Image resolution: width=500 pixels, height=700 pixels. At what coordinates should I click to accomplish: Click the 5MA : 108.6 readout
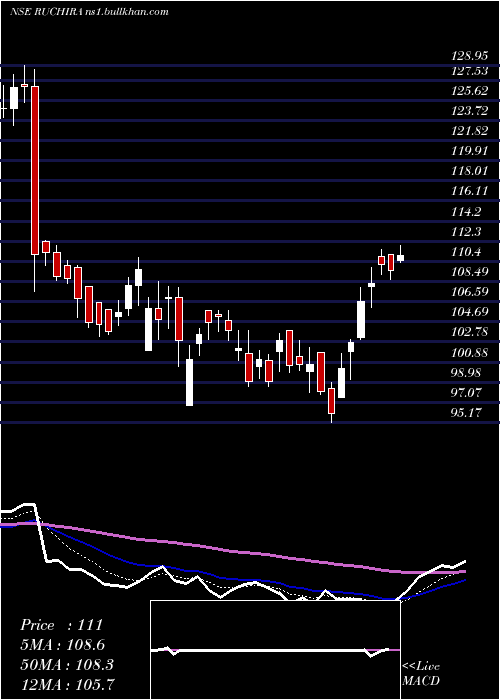point(62,645)
